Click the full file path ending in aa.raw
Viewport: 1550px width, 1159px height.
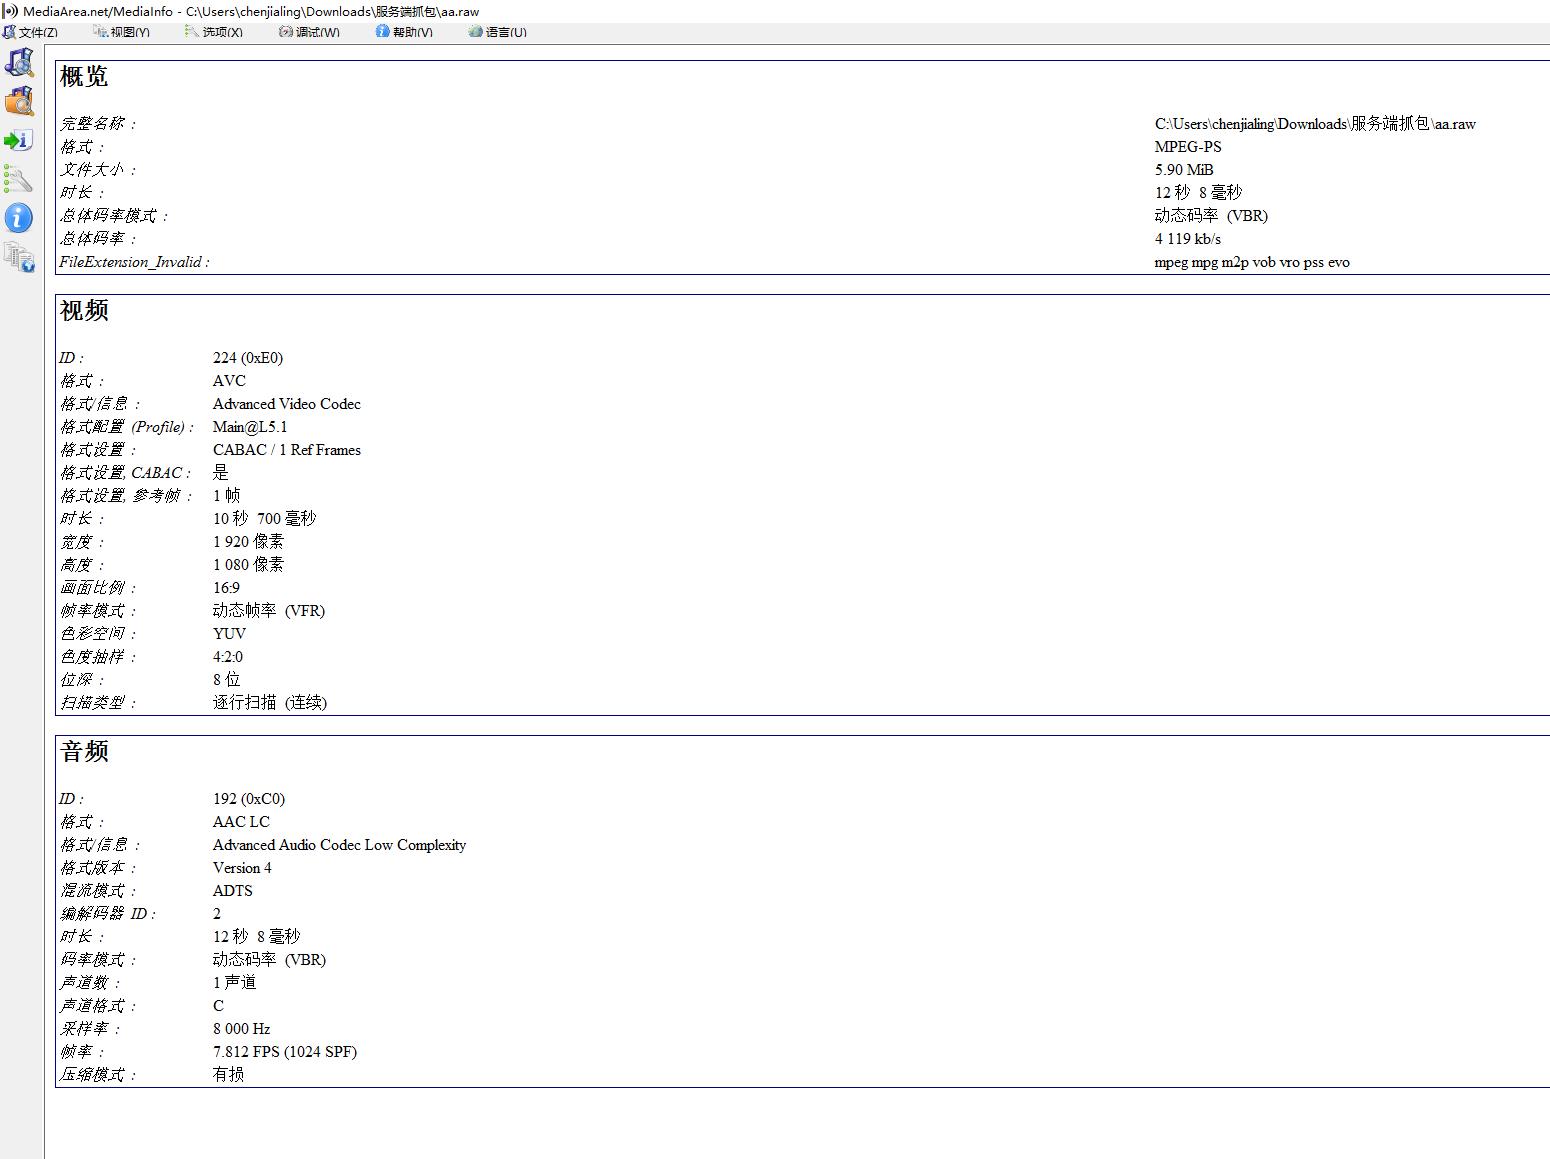[x=1315, y=124]
